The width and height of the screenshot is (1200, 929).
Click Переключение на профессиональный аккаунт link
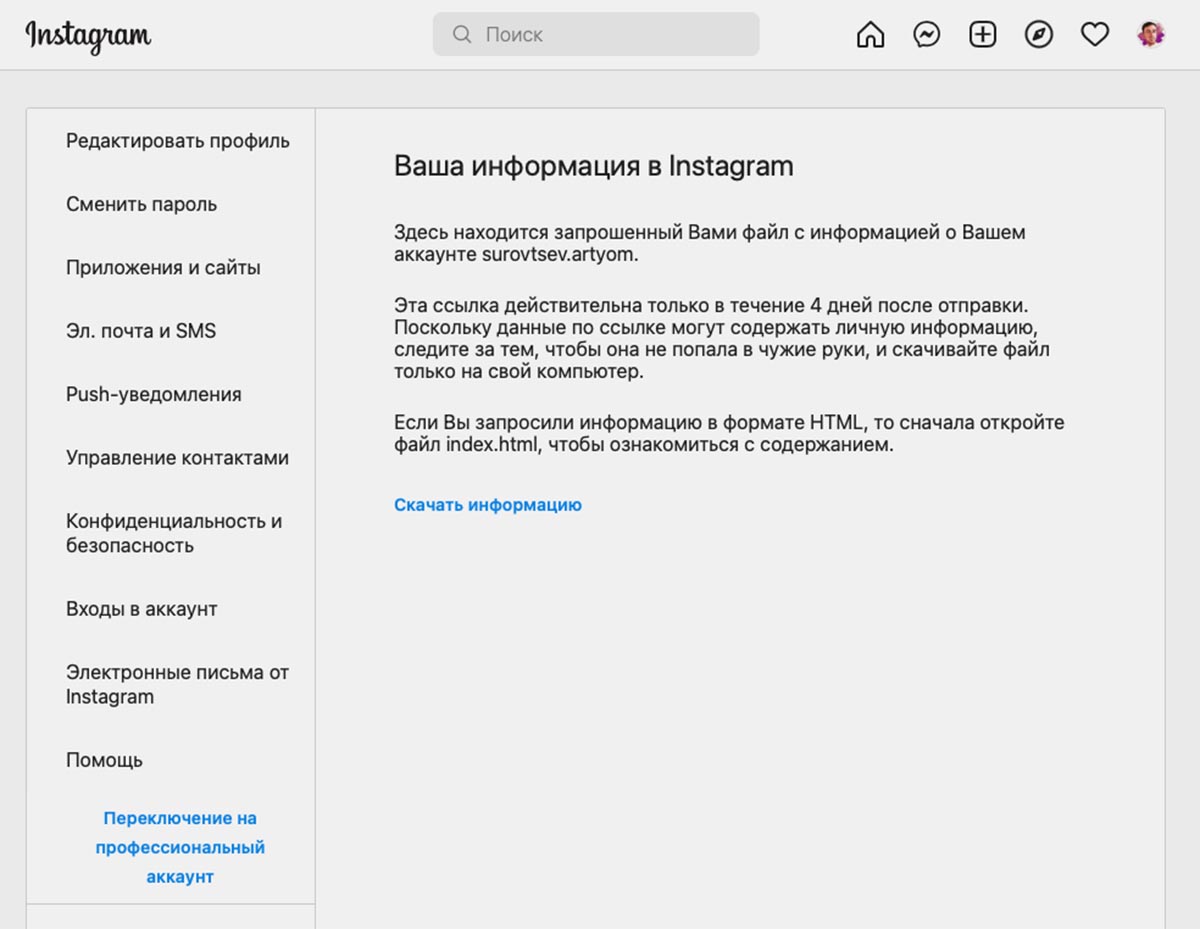[180, 847]
